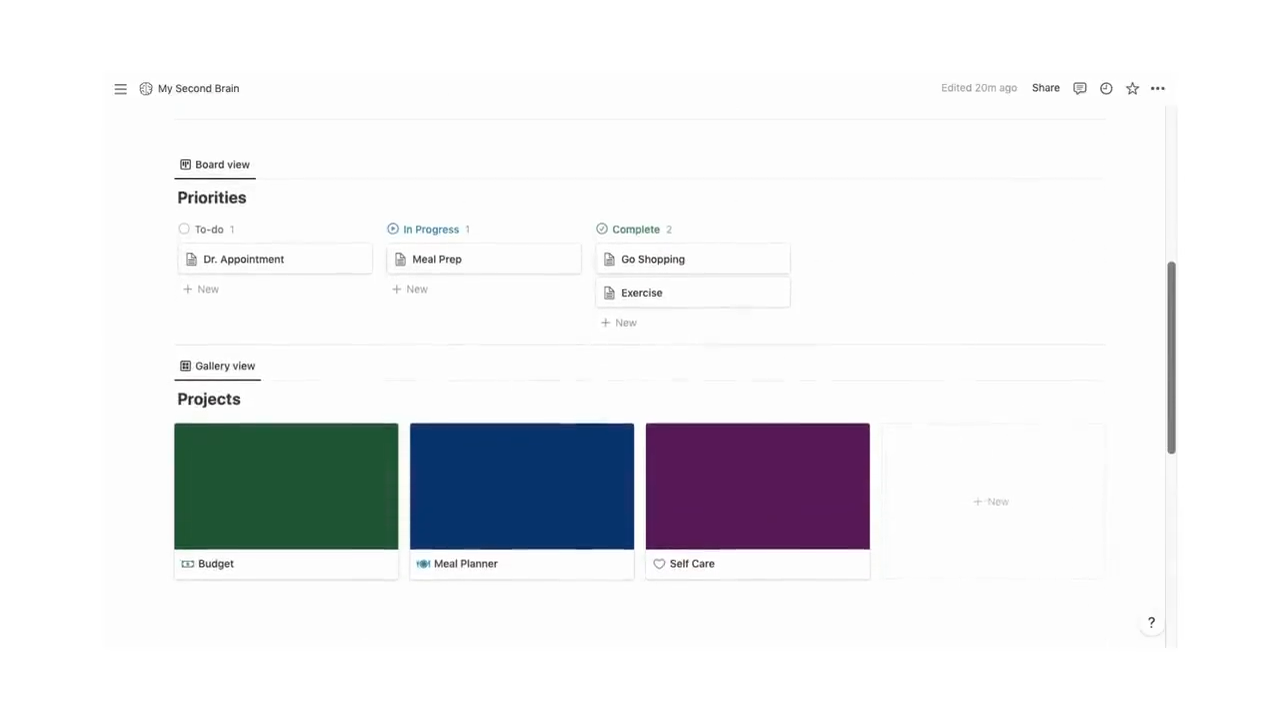This screenshot has width=1280, height=720.
Task: Select the heart icon on Self Care card
Action: tap(659, 563)
